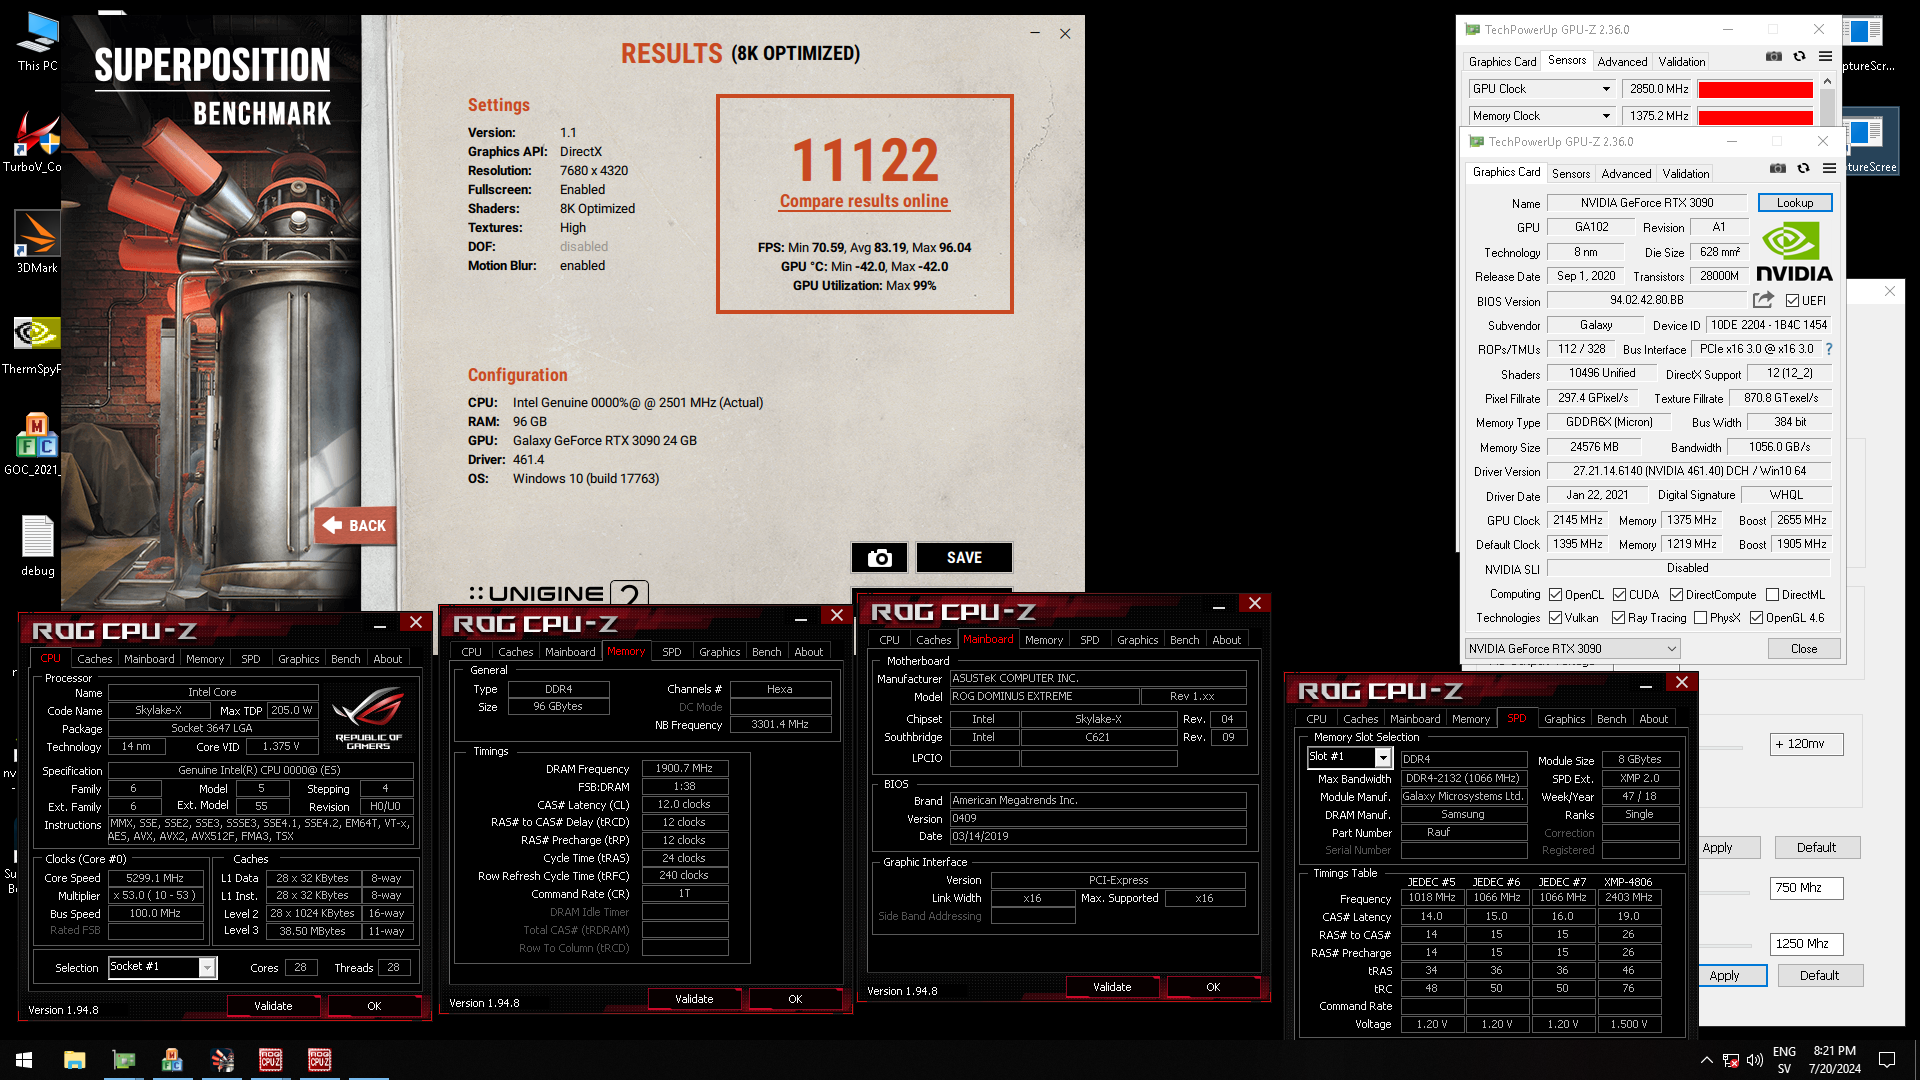The image size is (1920, 1080).
Task: Click Default button beside highlighted Apply
Action: click(1818, 976)
